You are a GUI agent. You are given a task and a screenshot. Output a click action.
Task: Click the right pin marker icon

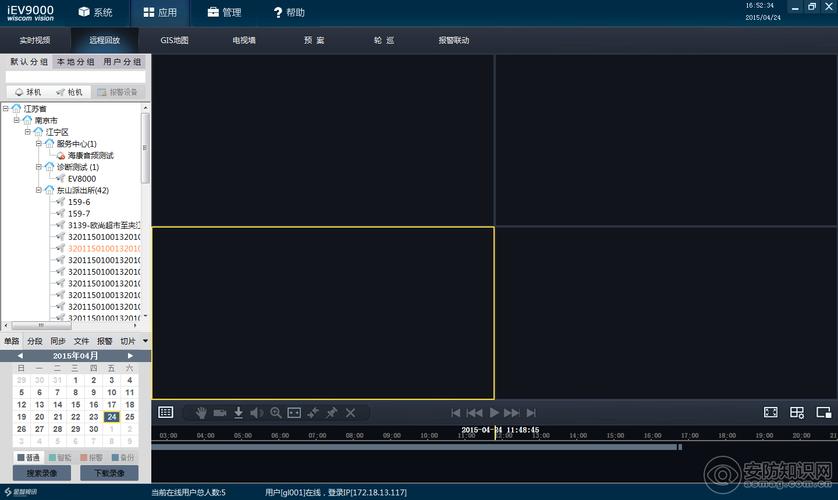(x=331, y=412)
